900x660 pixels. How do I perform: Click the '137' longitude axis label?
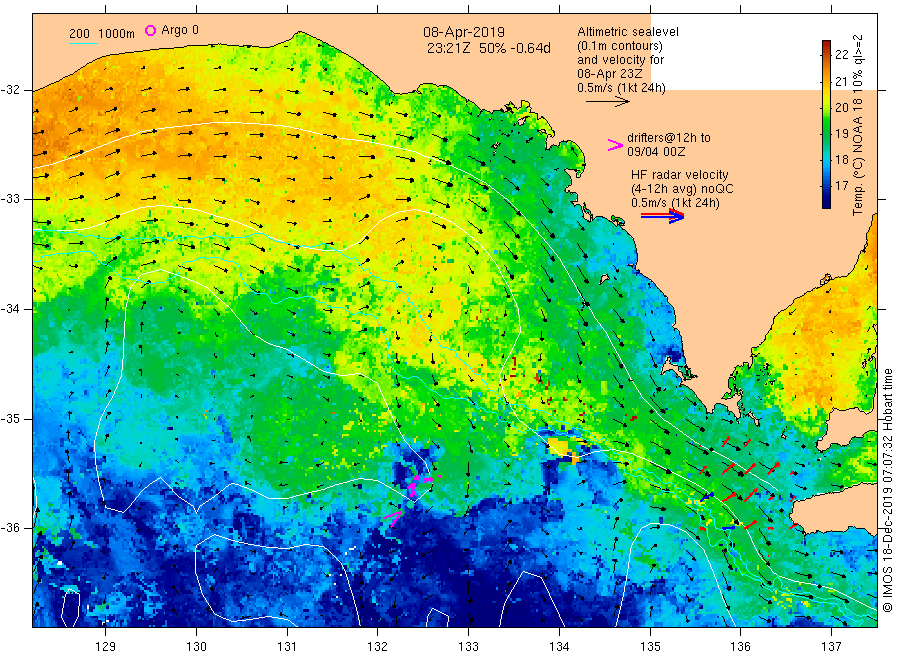click(x=831, y=646)
